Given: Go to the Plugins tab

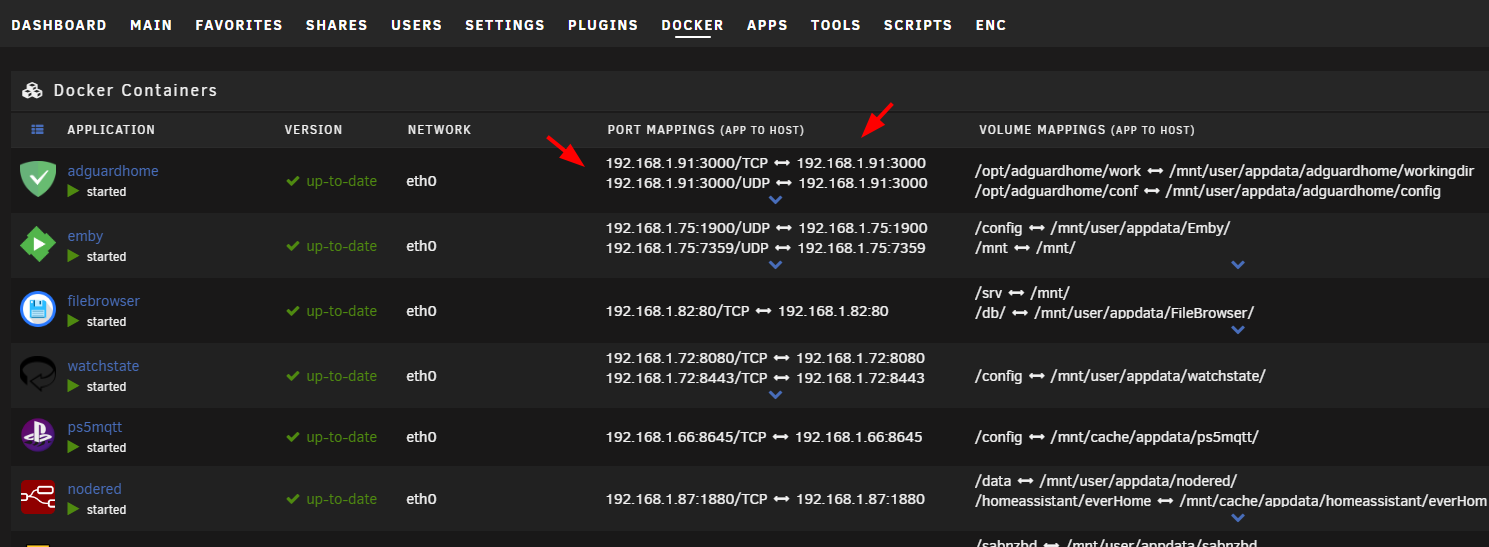Looking at the screenshot, I should click(603, 25).
